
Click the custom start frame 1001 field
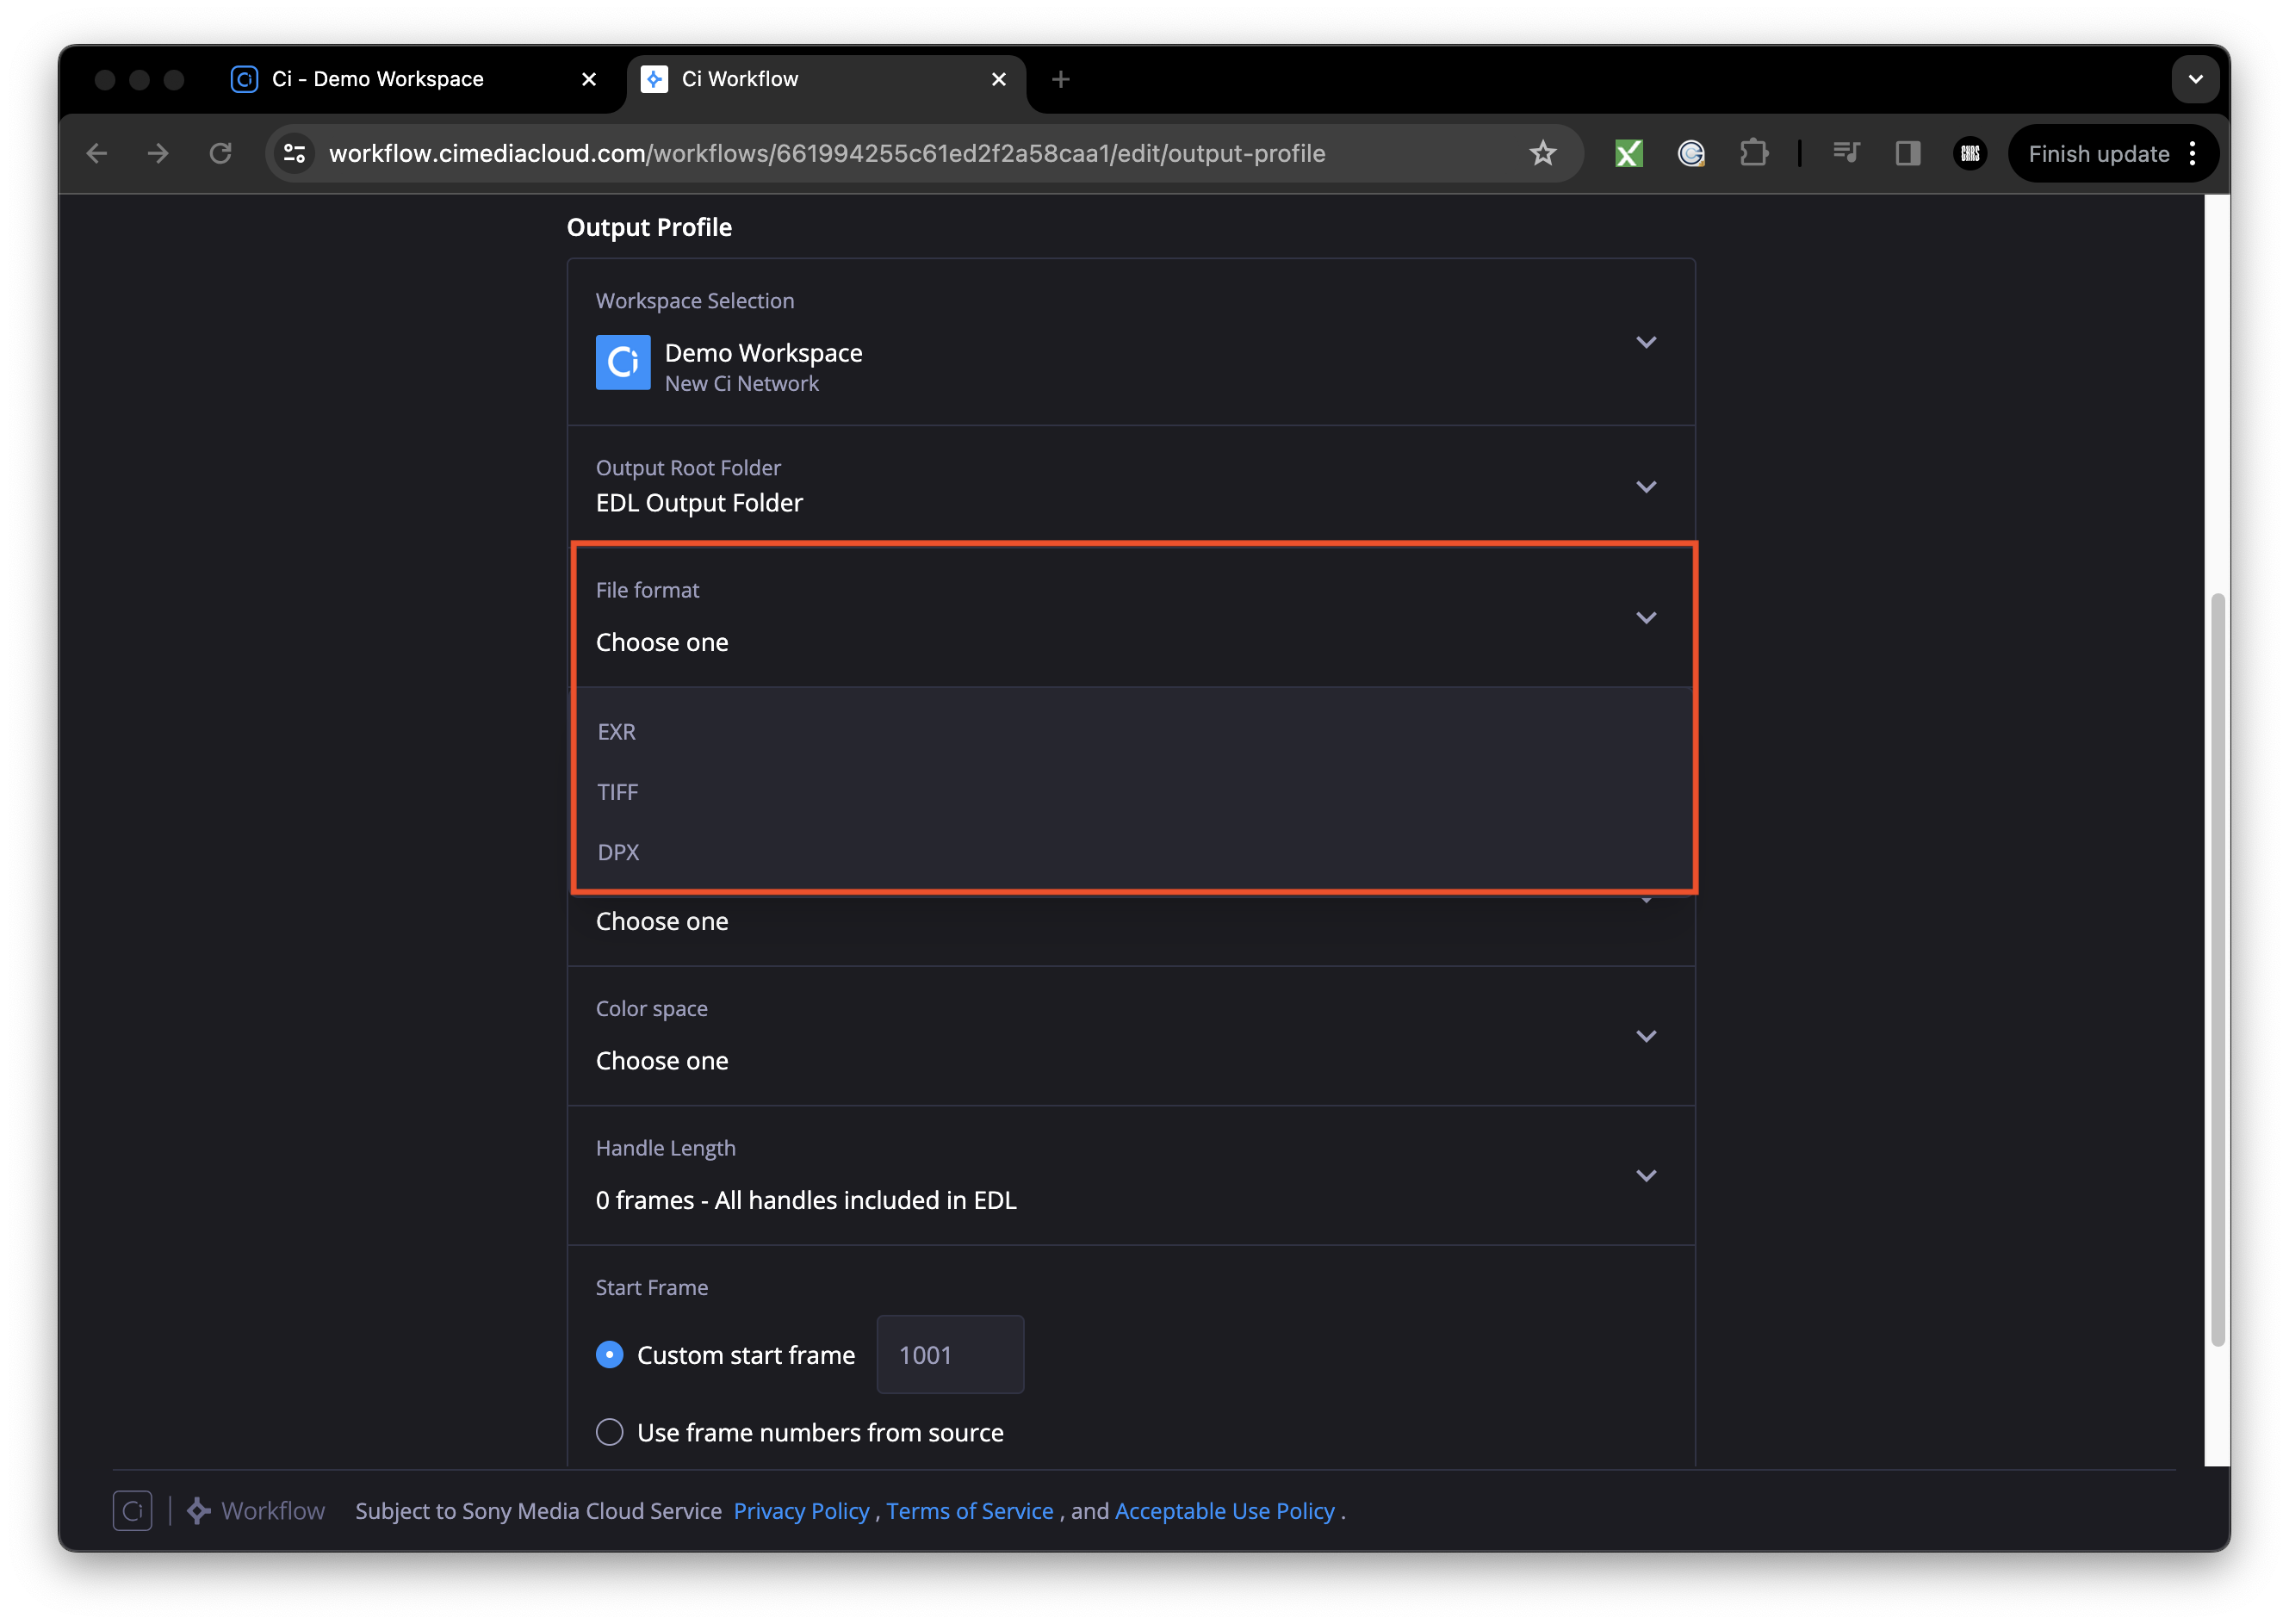tap(949, 1354)
